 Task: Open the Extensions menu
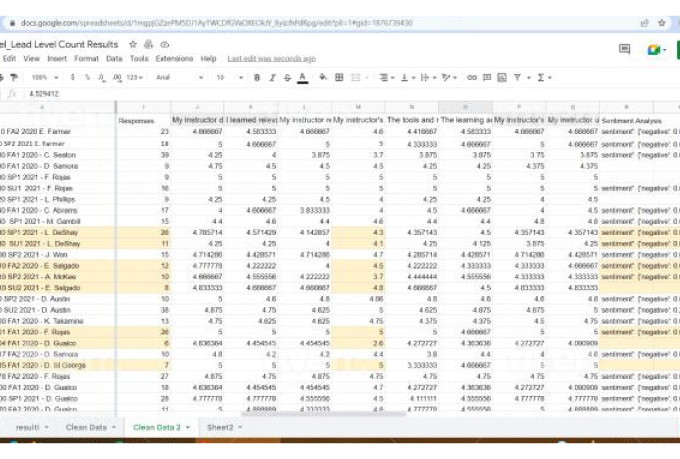pyautogui.click(x=174, y=58)
